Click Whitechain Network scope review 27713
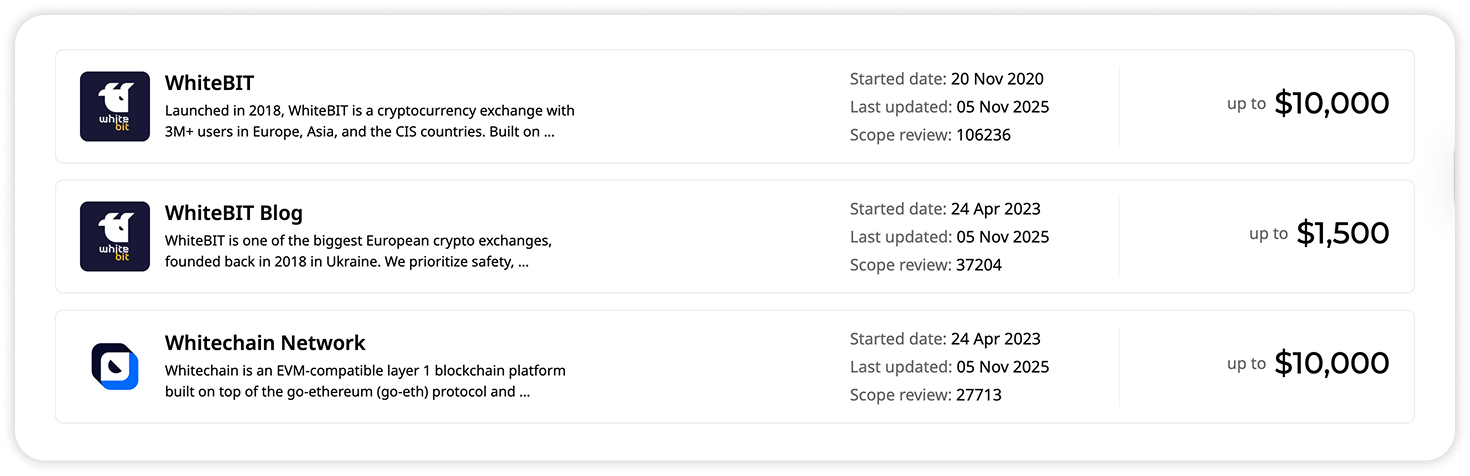This screenshot has width=1470, height=476. coord(977,395)
